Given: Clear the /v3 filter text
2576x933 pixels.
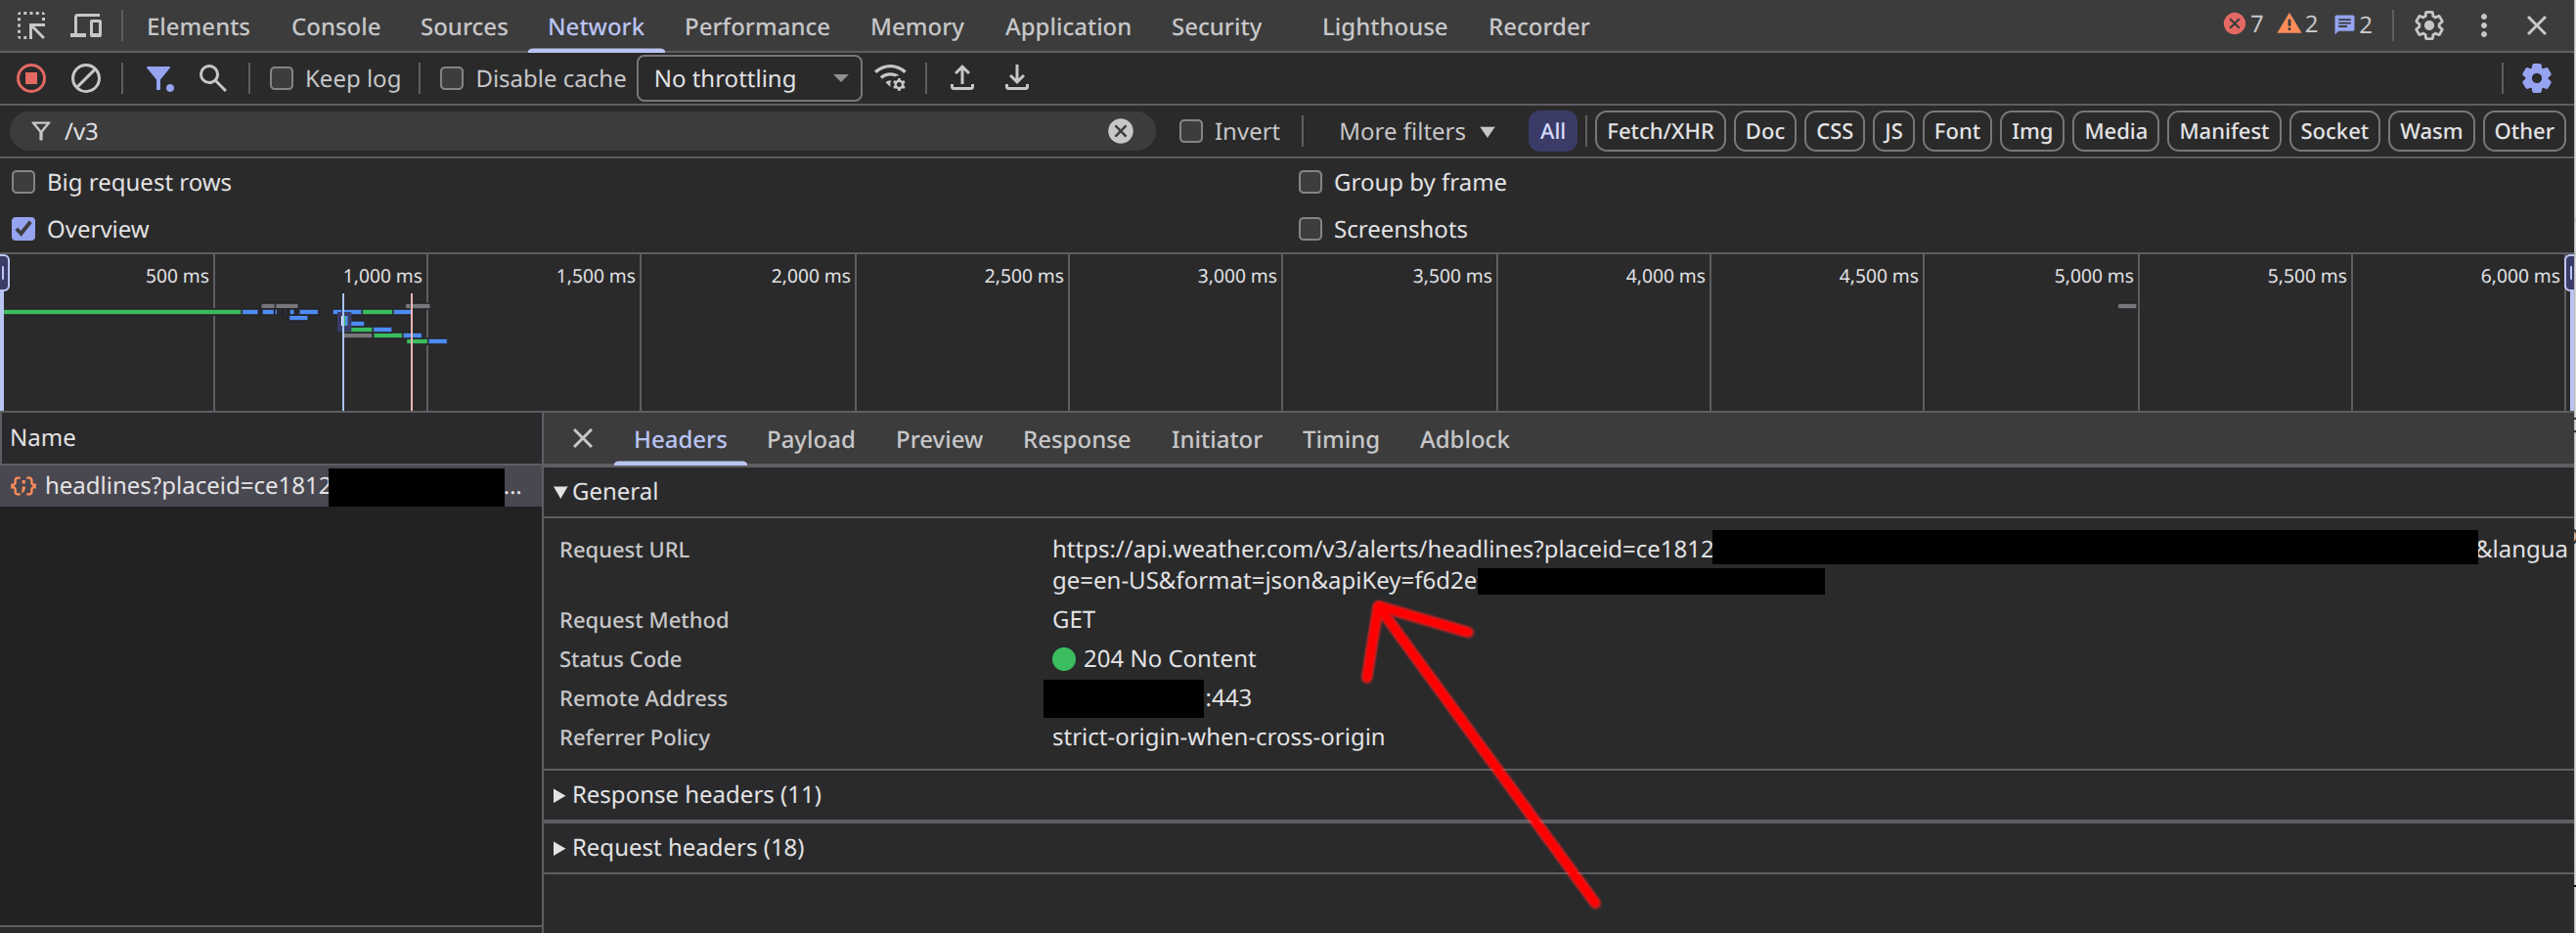Looking at the screenshot, I should click(1121, 131).
